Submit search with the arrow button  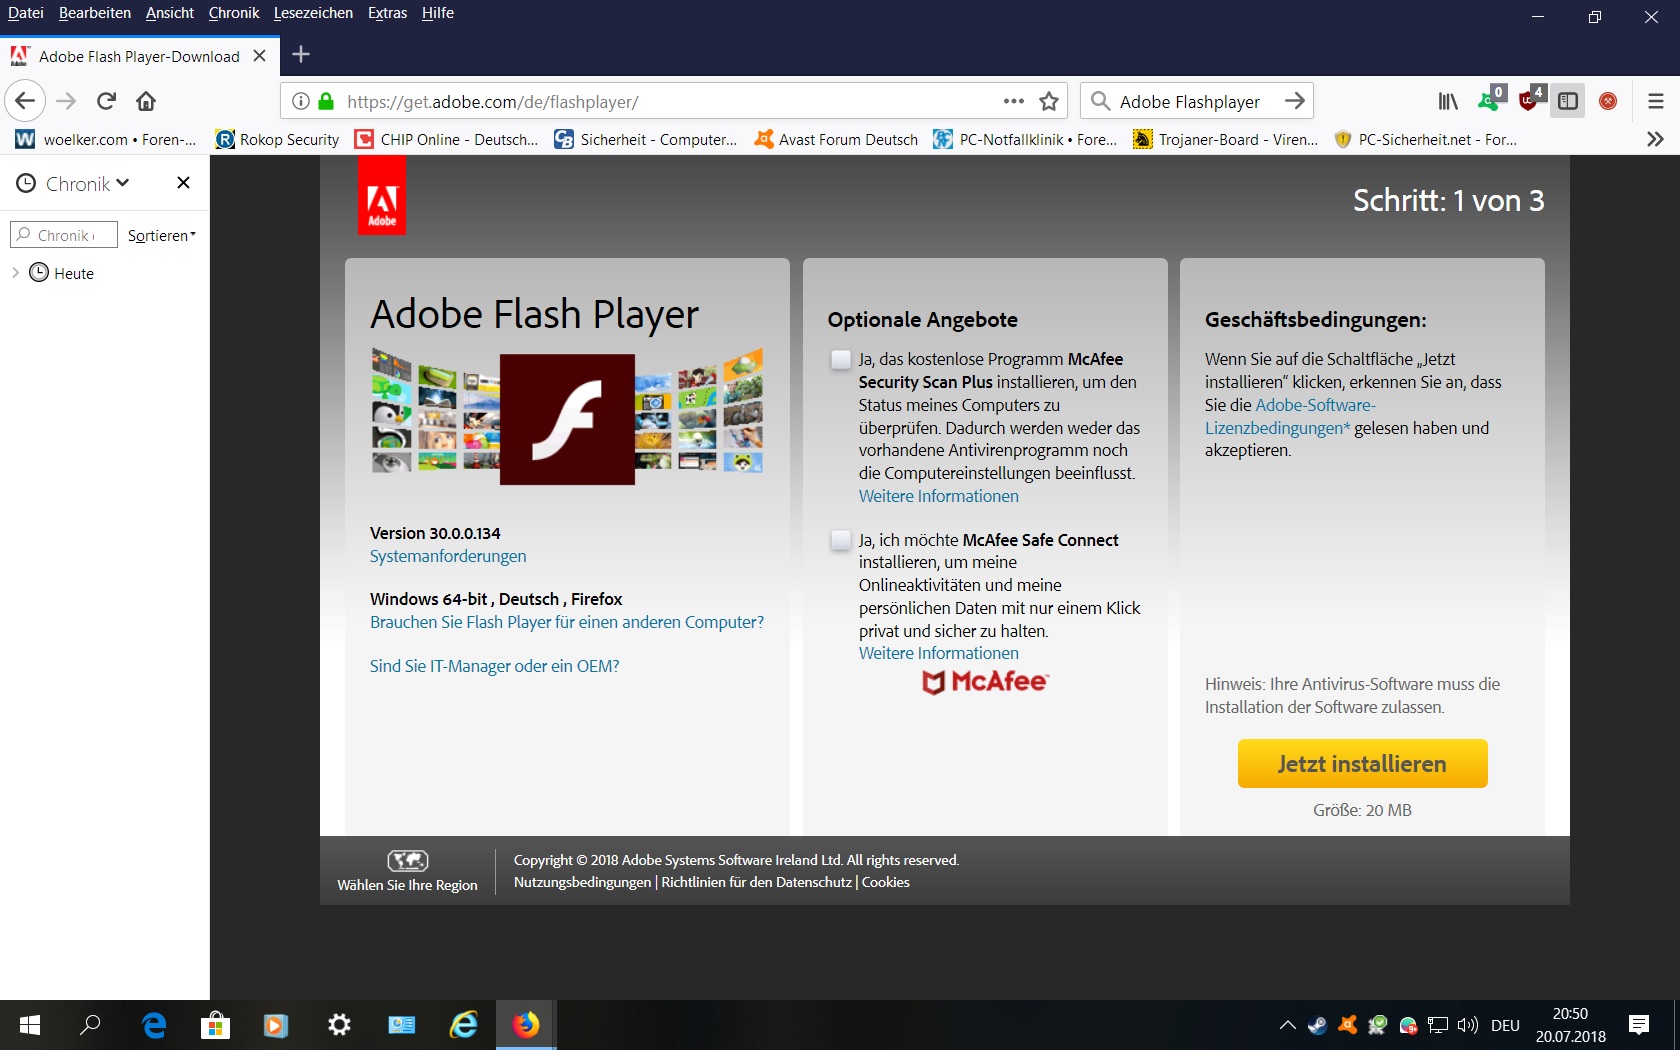tap(1295, 101)
